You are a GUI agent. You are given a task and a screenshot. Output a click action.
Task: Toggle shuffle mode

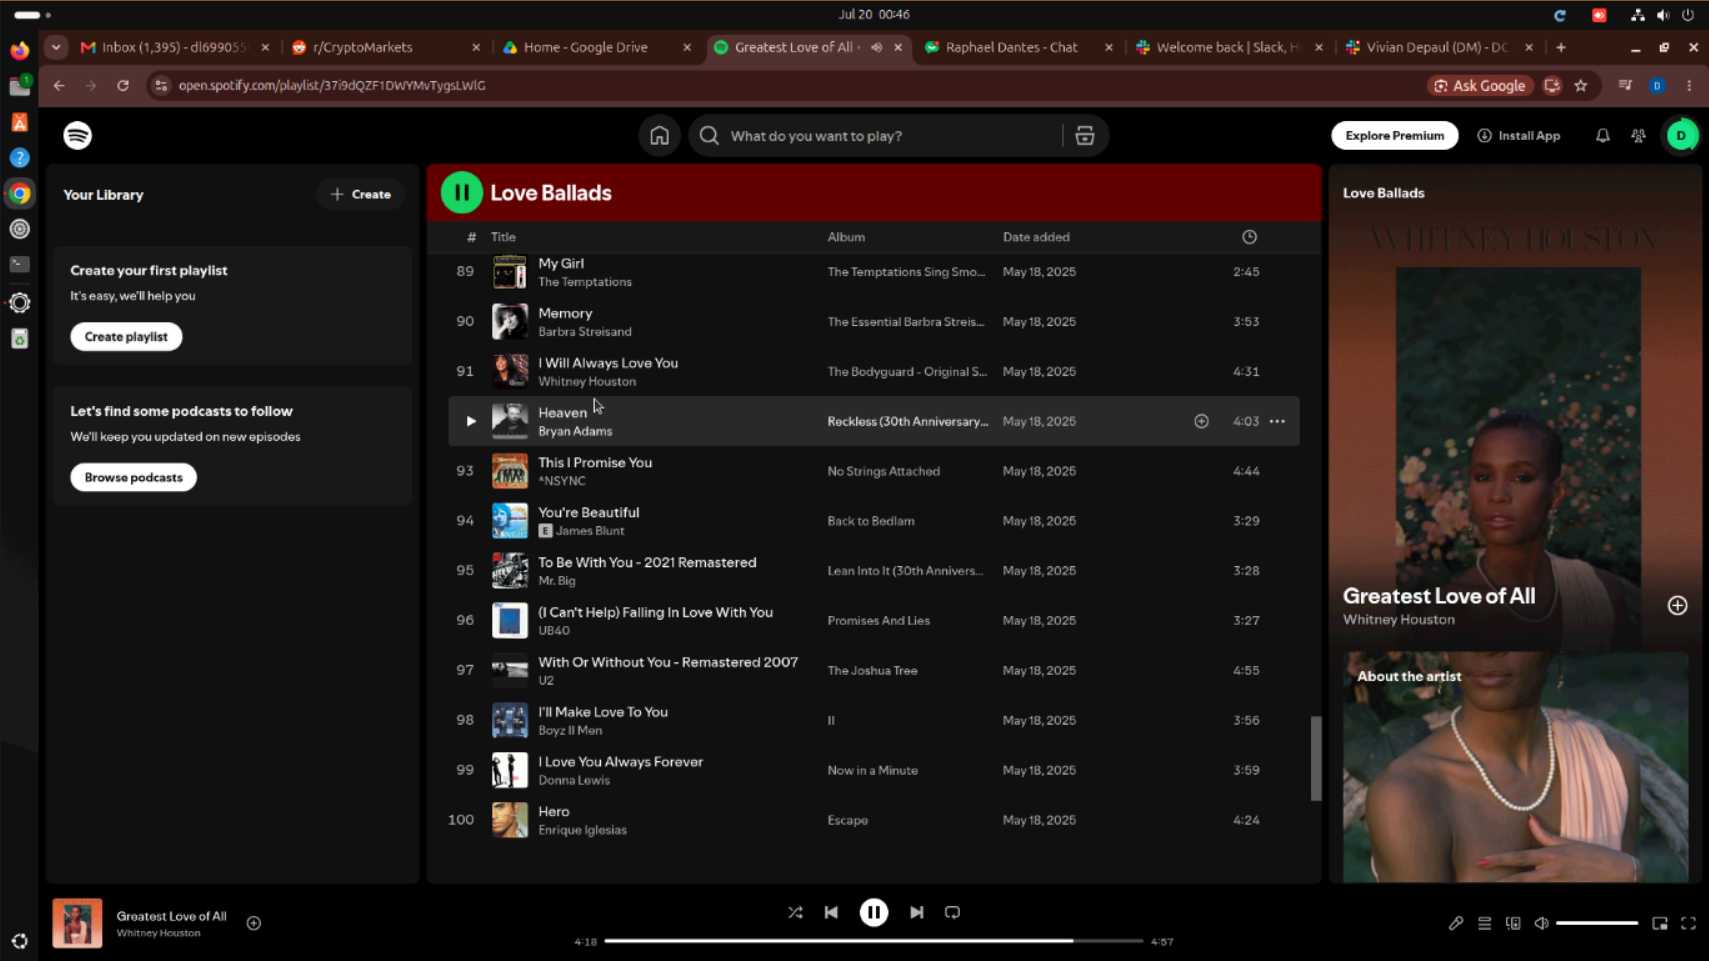(x=795, y=912)
